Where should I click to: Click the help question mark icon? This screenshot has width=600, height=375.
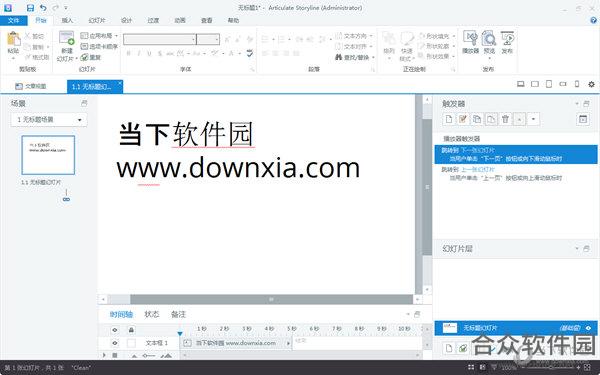(x=593, y=20)
